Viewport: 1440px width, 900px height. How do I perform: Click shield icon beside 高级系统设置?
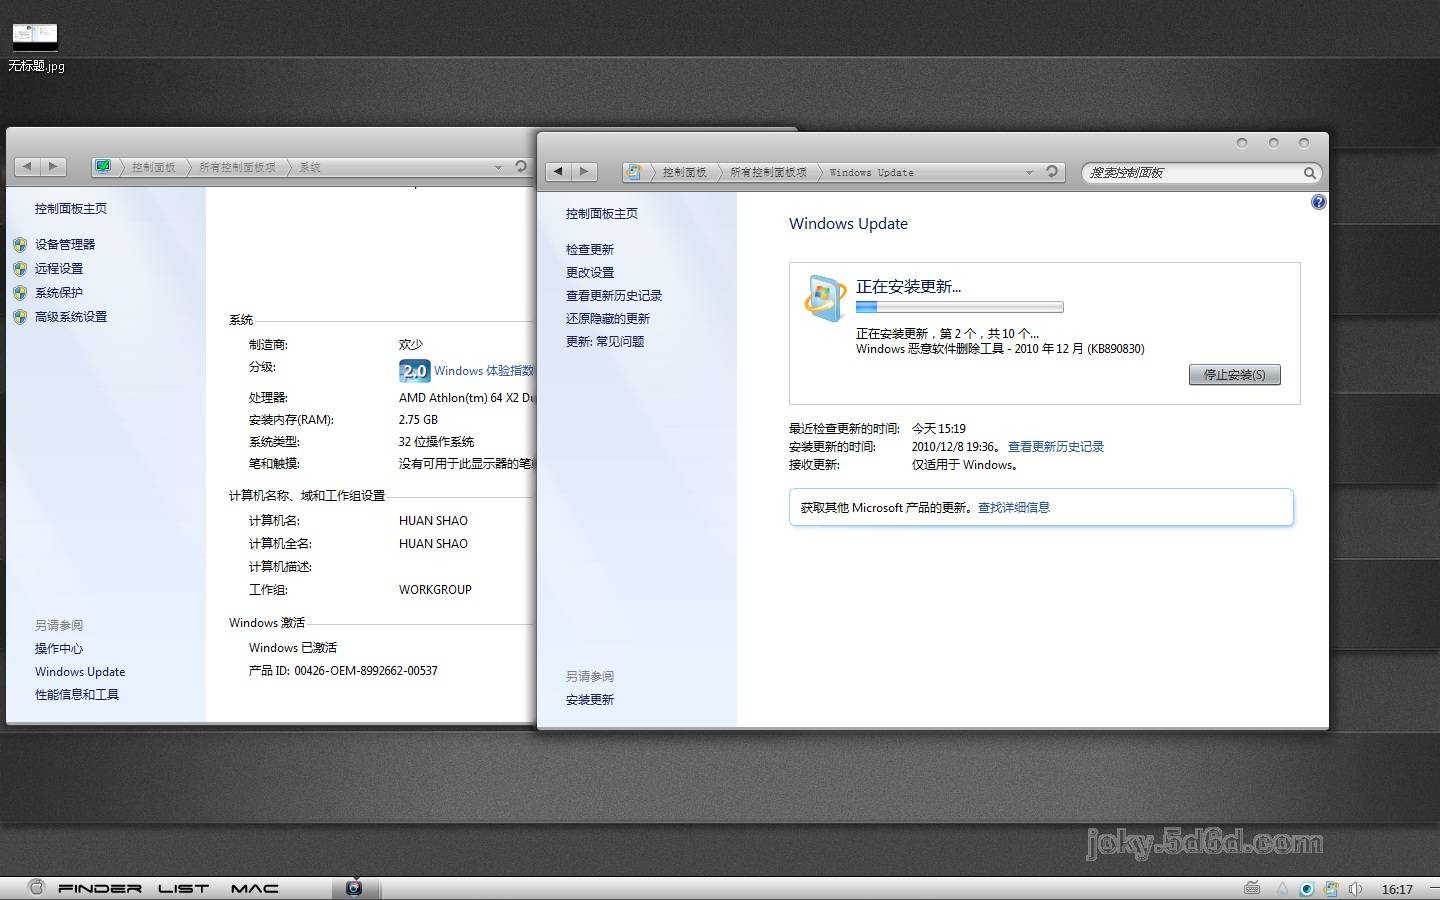[20, 316]
